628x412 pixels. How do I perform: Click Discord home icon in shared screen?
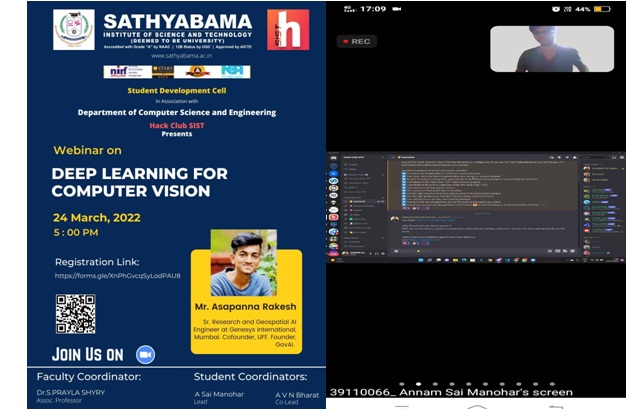333,159
